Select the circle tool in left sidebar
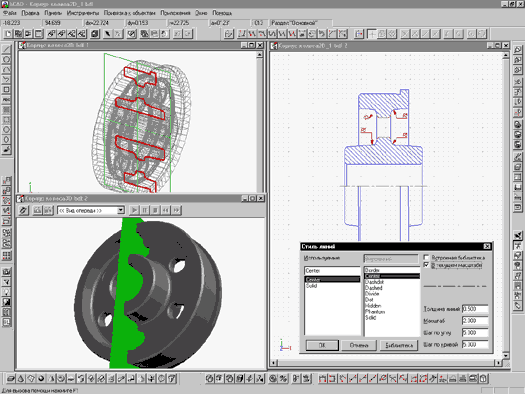 tap(6, 60)
